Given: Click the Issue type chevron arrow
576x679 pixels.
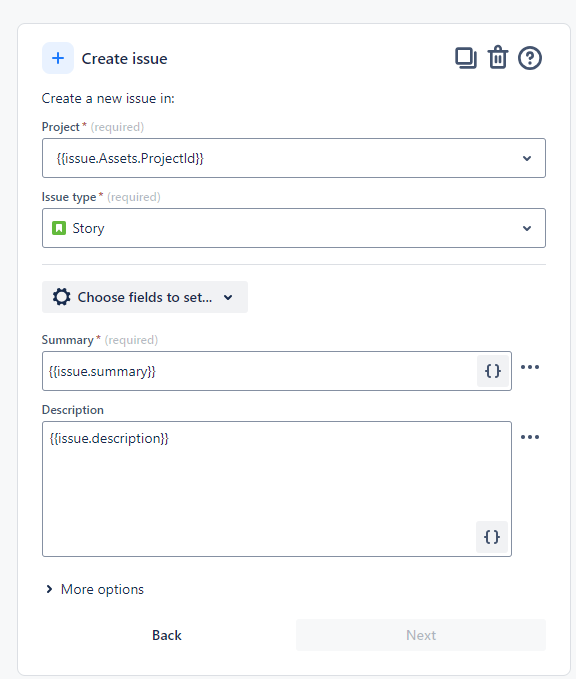Looking at the screenshot, I should 527,228.
